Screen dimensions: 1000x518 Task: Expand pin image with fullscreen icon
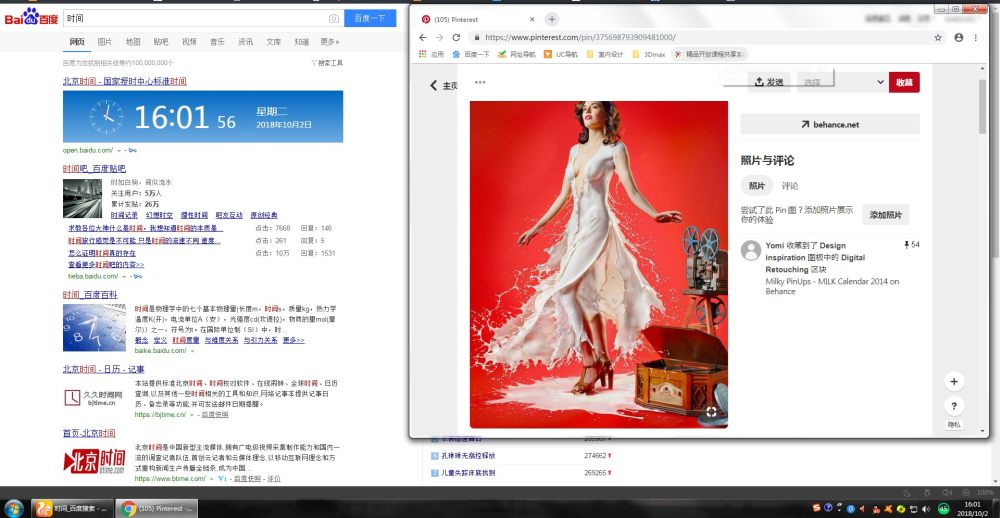click(711, 411)
